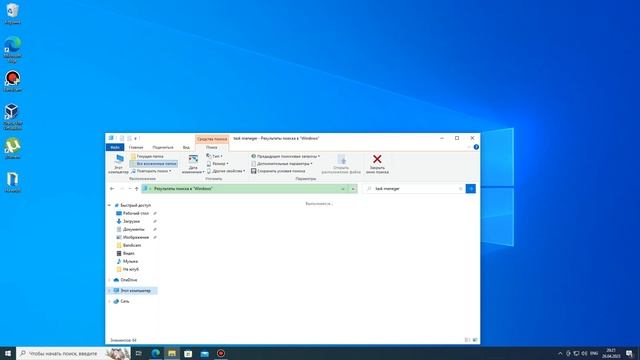Select Current folder search option

tap(147, 156)
